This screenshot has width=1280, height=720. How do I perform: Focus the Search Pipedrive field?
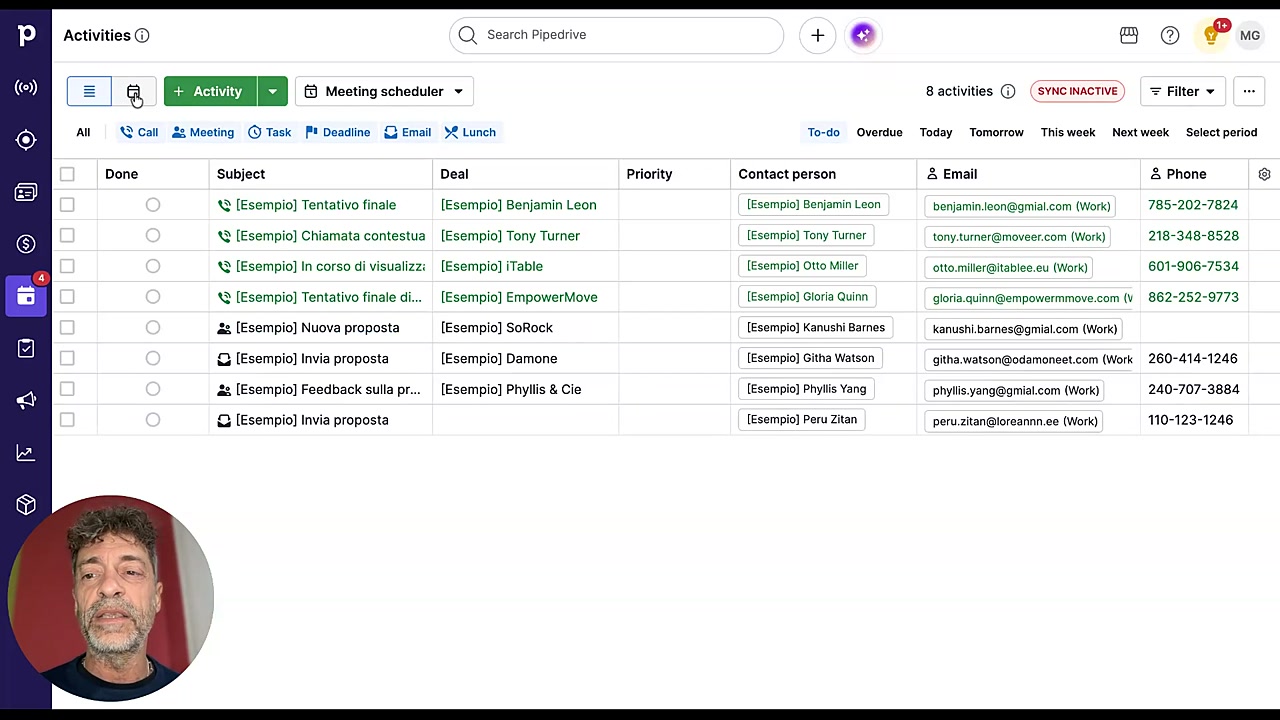[616, 35]
